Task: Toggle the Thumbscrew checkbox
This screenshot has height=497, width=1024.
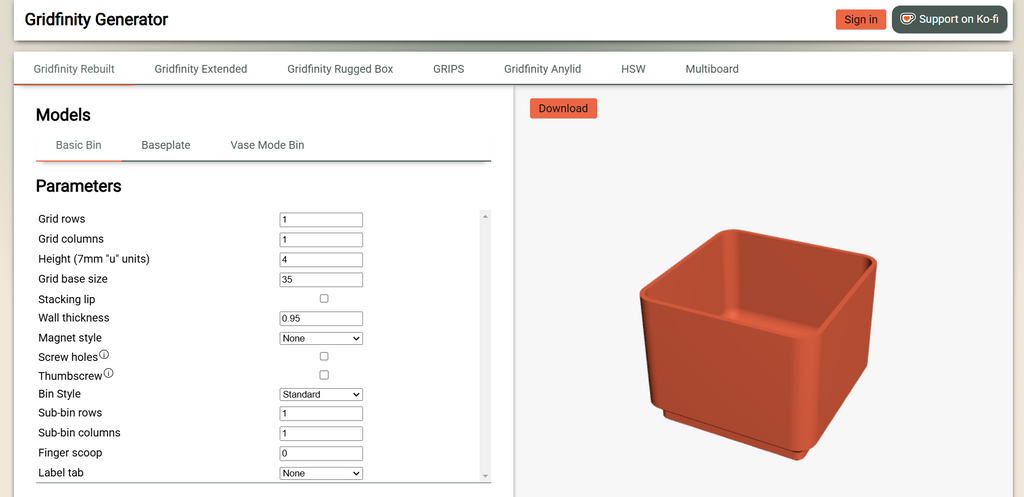Action: pyautogui.click(x=324, y=375)
